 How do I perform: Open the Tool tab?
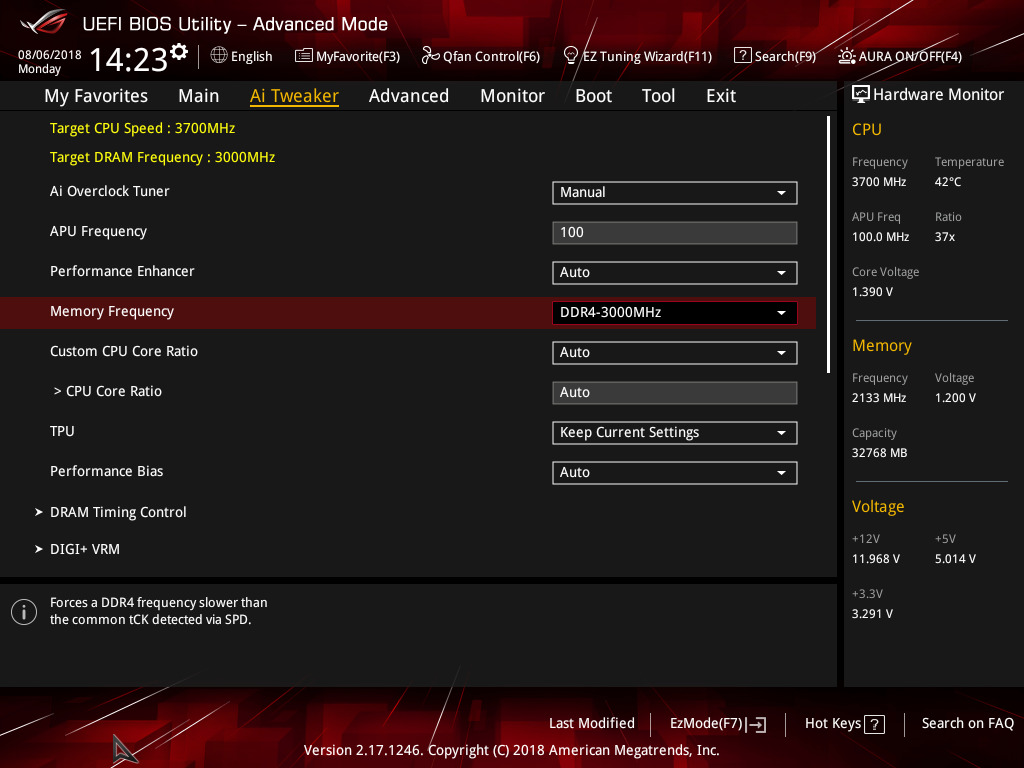[x=658, y=96]
